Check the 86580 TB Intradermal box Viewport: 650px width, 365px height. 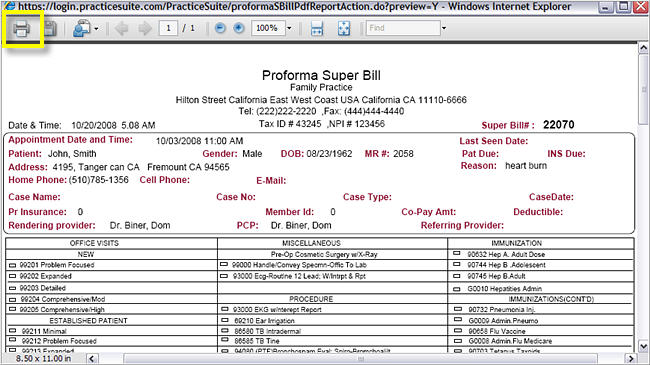point(225,331)
